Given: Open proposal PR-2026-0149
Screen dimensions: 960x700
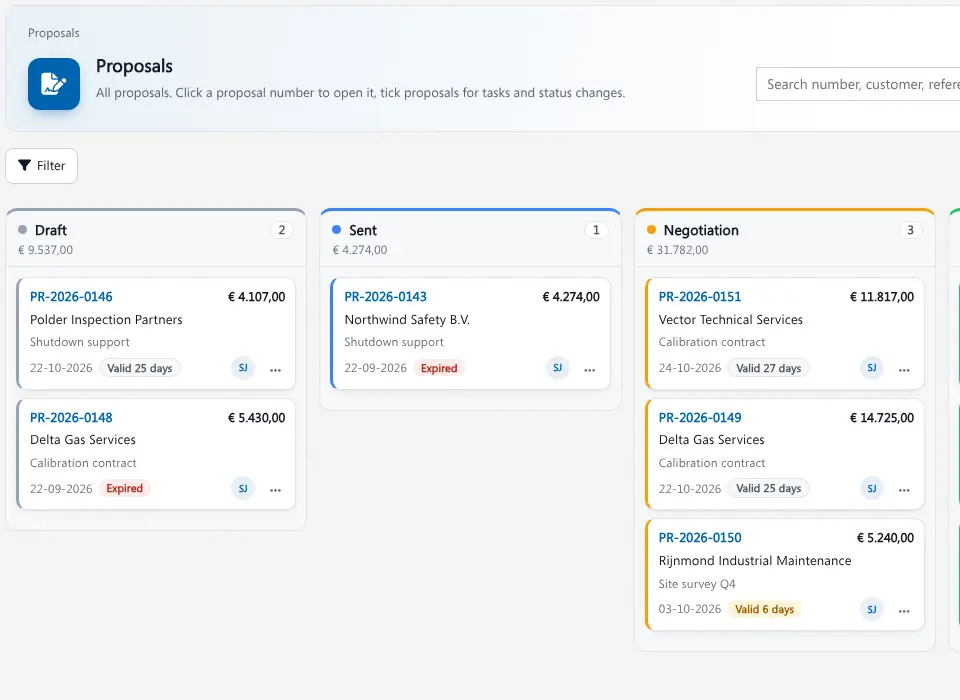Looking at the screenshot, I should [700, 418].
